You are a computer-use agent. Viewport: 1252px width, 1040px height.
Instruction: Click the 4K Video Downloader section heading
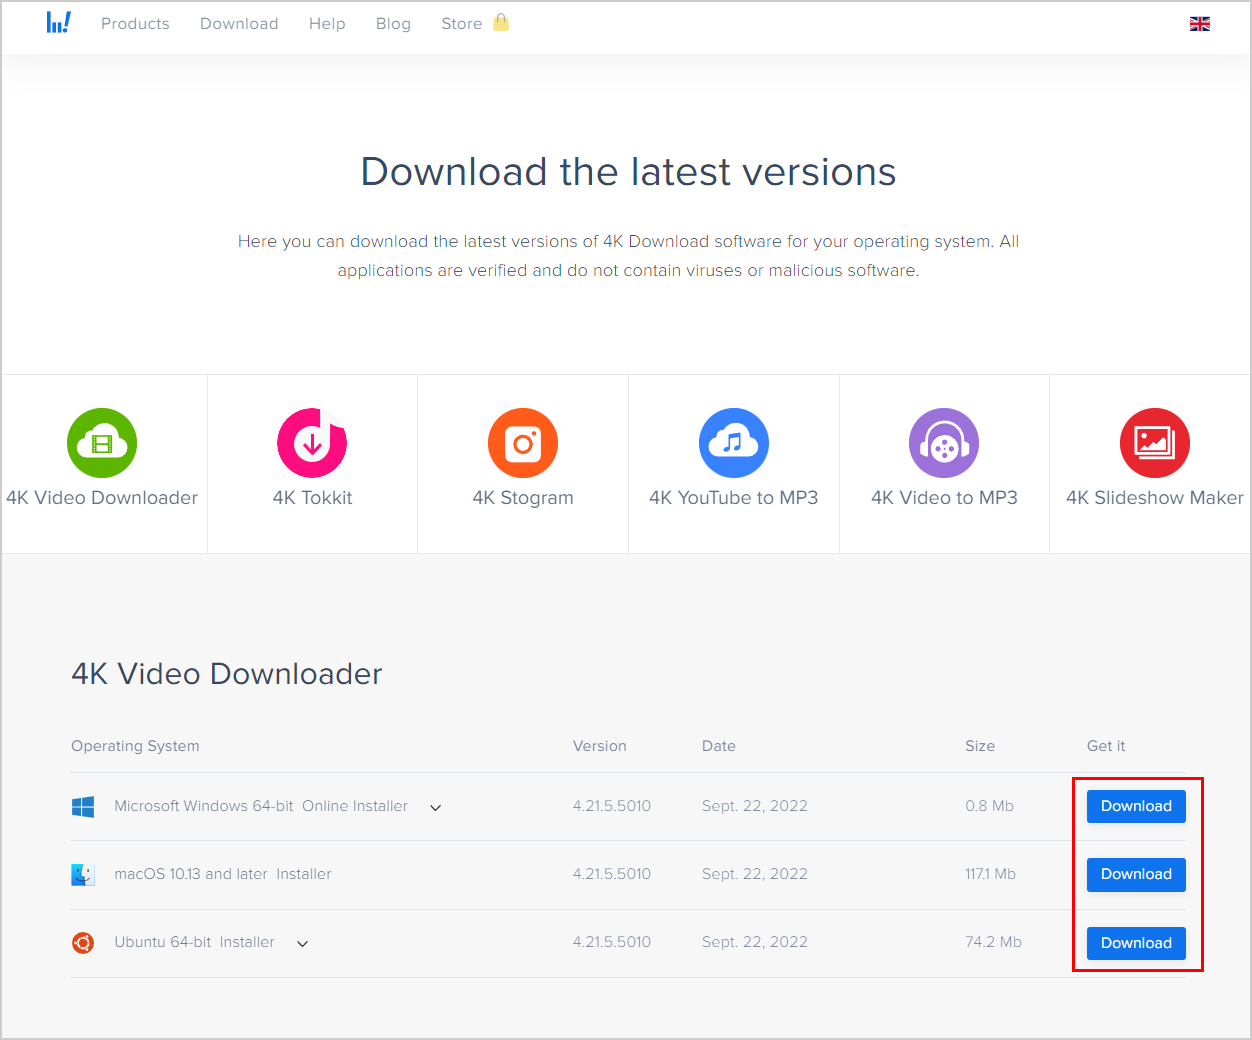[x=227, y=674]
